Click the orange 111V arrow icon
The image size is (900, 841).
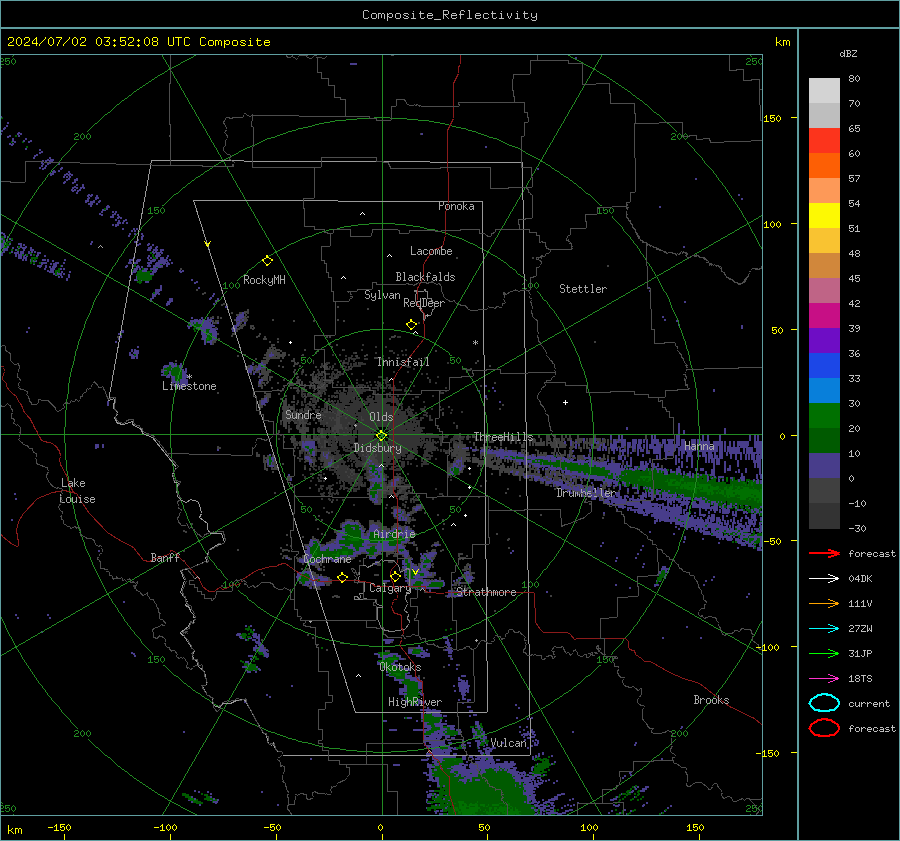point(824,603)
